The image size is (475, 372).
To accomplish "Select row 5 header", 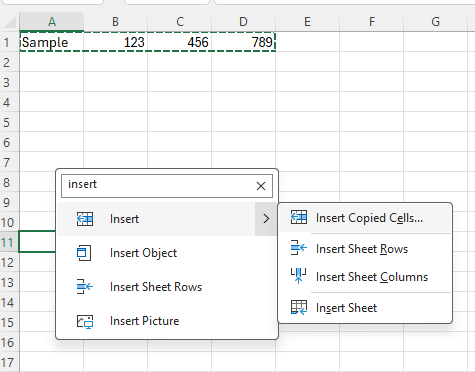I will click(x=9, y=122).
